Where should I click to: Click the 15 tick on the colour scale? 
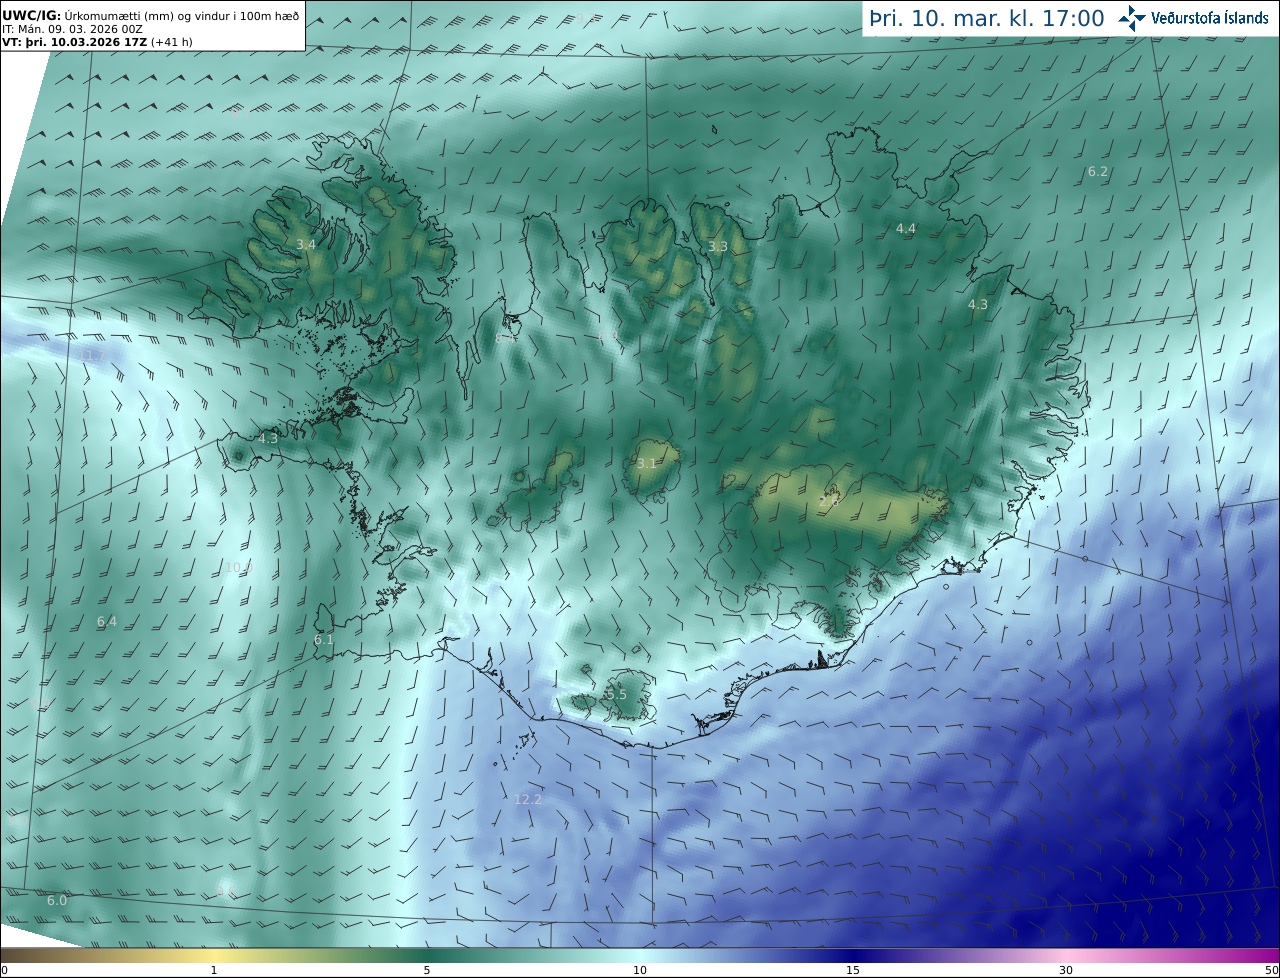click(853, 970)
